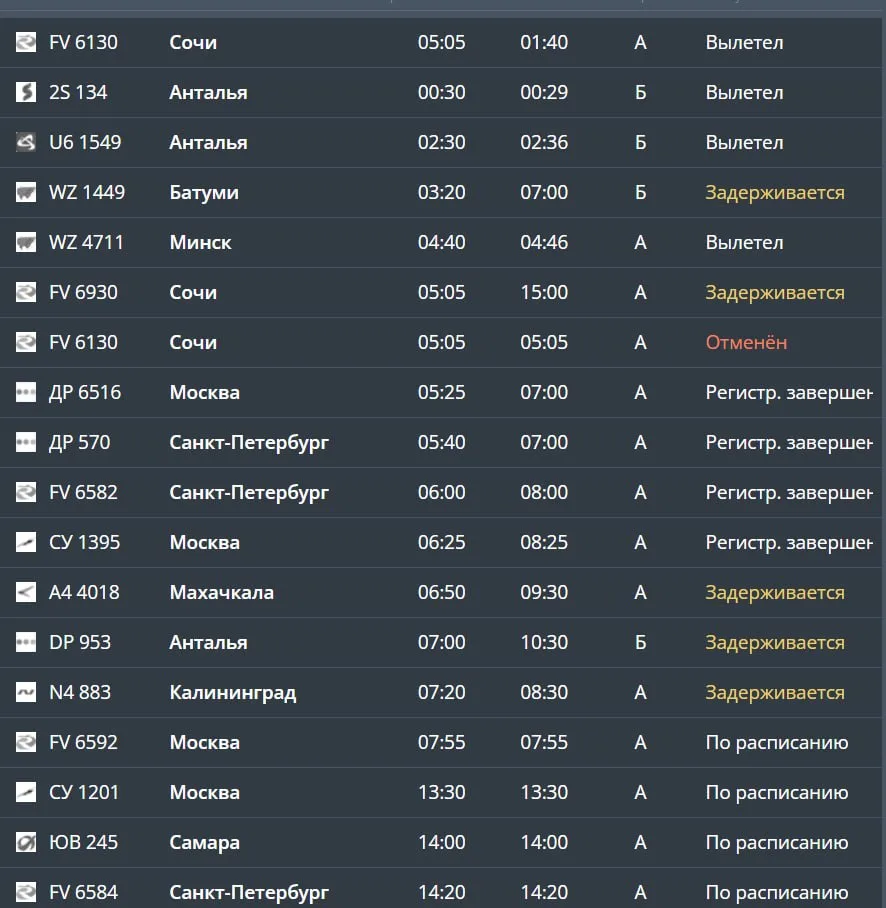Click 'По расписанию' status of flight ЮВ 245

[777, 843]
